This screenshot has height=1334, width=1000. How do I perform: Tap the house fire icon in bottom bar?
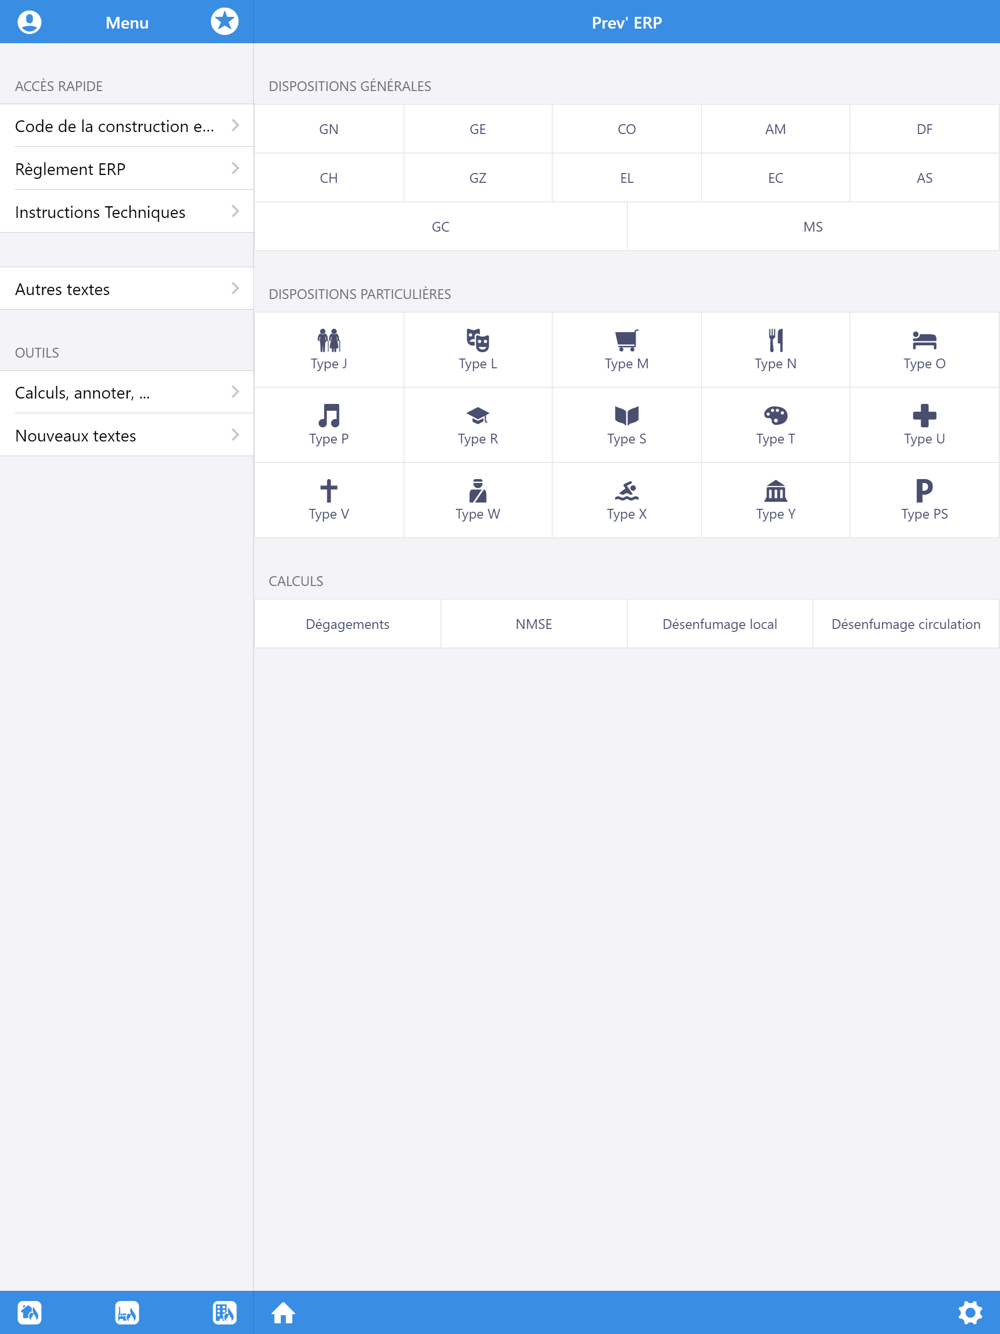point(30,1312)
